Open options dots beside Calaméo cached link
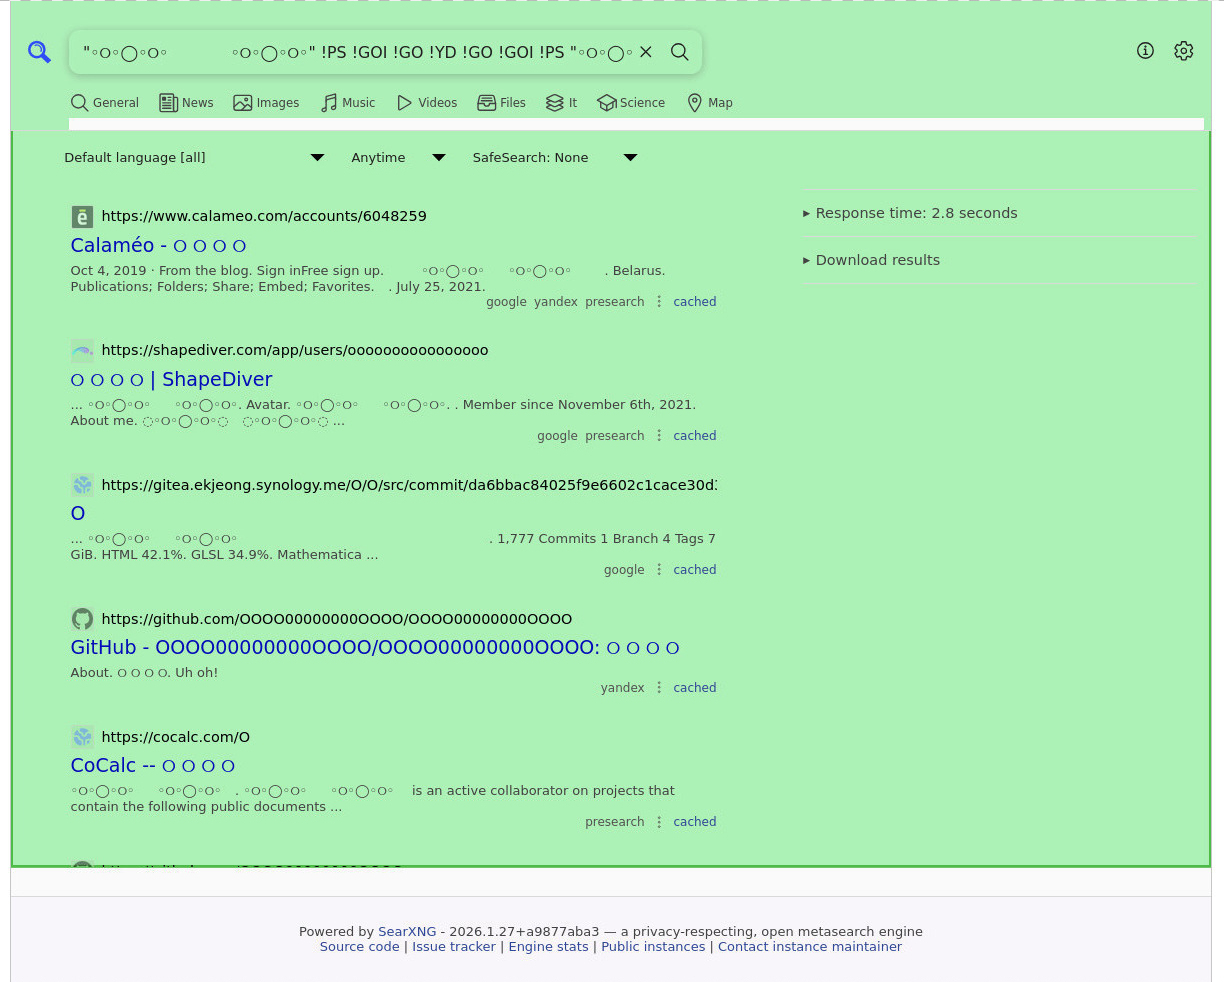1224x982 pixels. (x=659, y=302)
